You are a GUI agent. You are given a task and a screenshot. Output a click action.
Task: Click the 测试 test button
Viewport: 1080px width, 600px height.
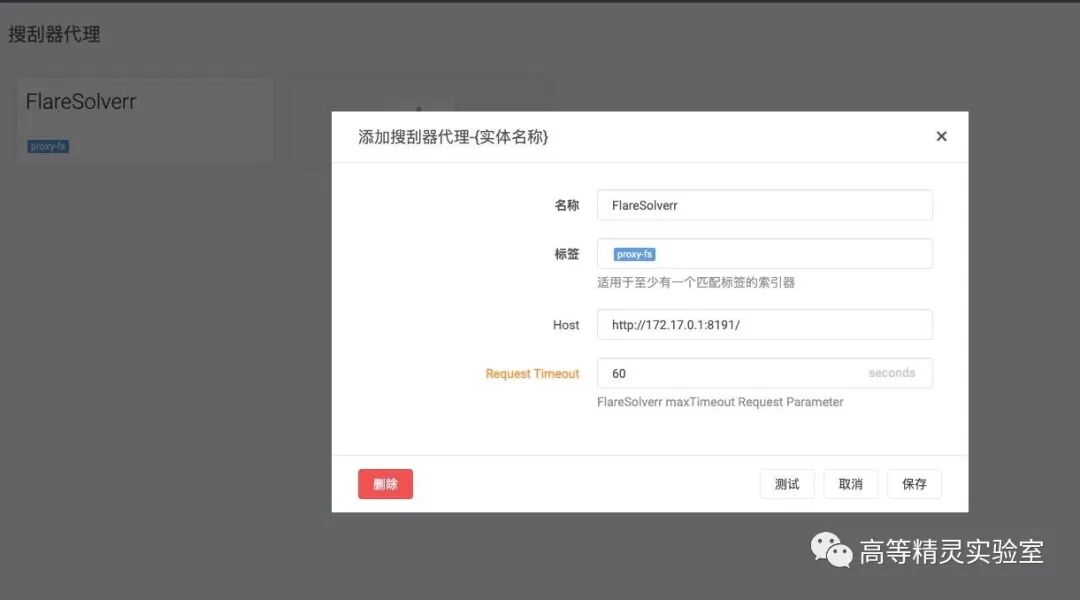tap(787, 484)
